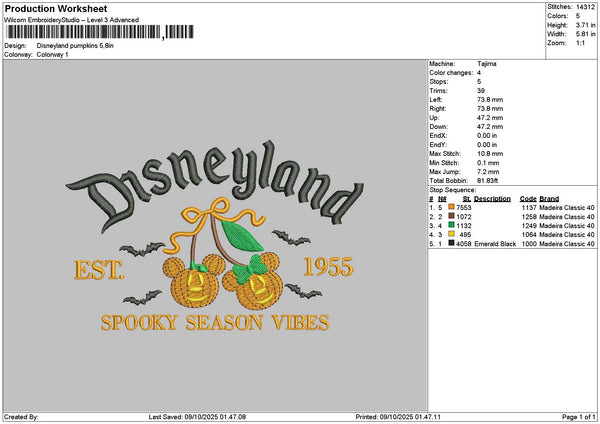
Task: Click the Min Stitch value 0.1 mm
Action: (488, 163)
